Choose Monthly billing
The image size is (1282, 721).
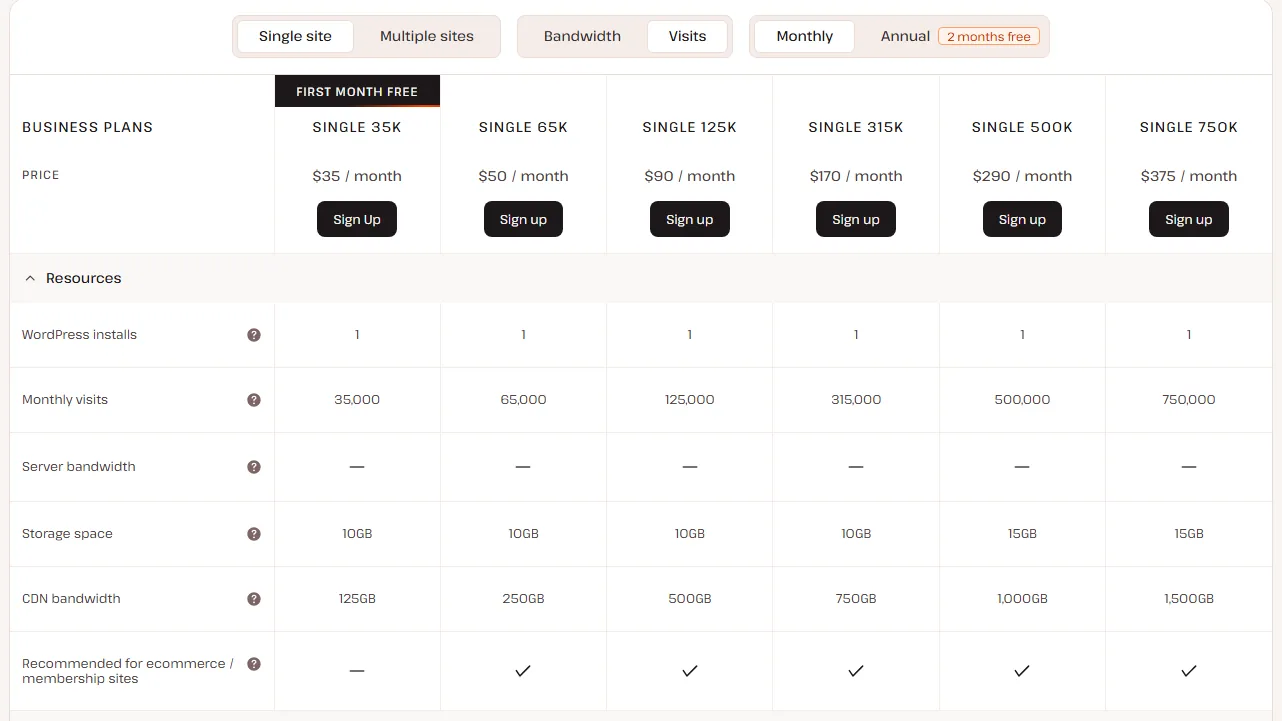[x=804, y=36]
